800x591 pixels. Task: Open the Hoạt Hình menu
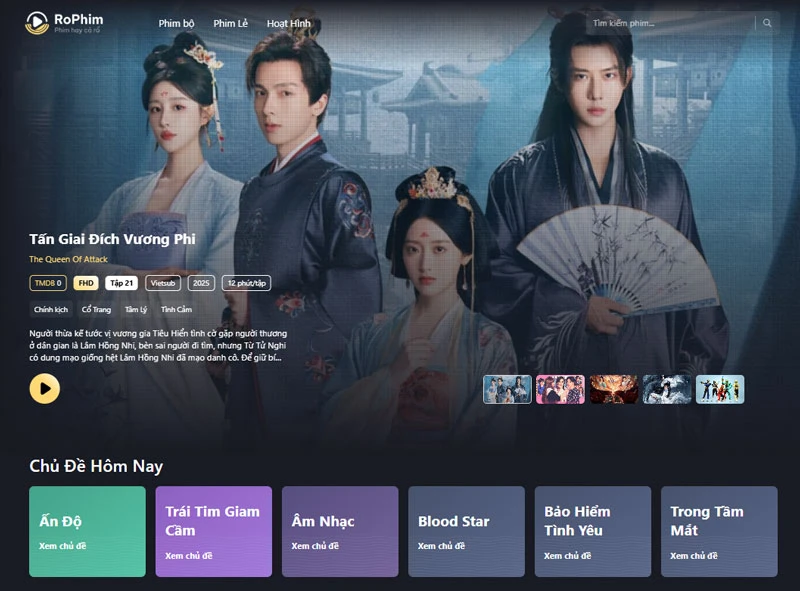pos(288,23)
